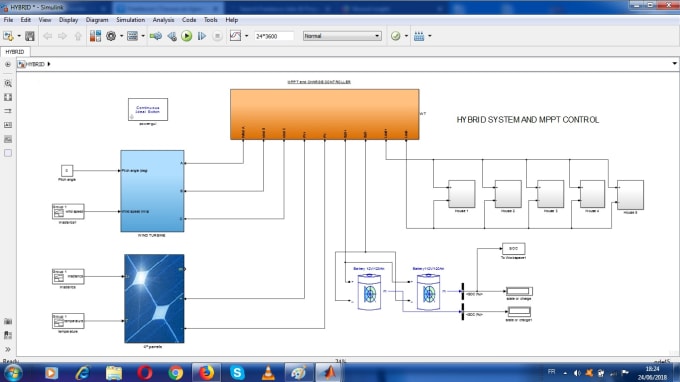Open the File menu
This screenshot has width=680, height=382.
tap(8, 20)
